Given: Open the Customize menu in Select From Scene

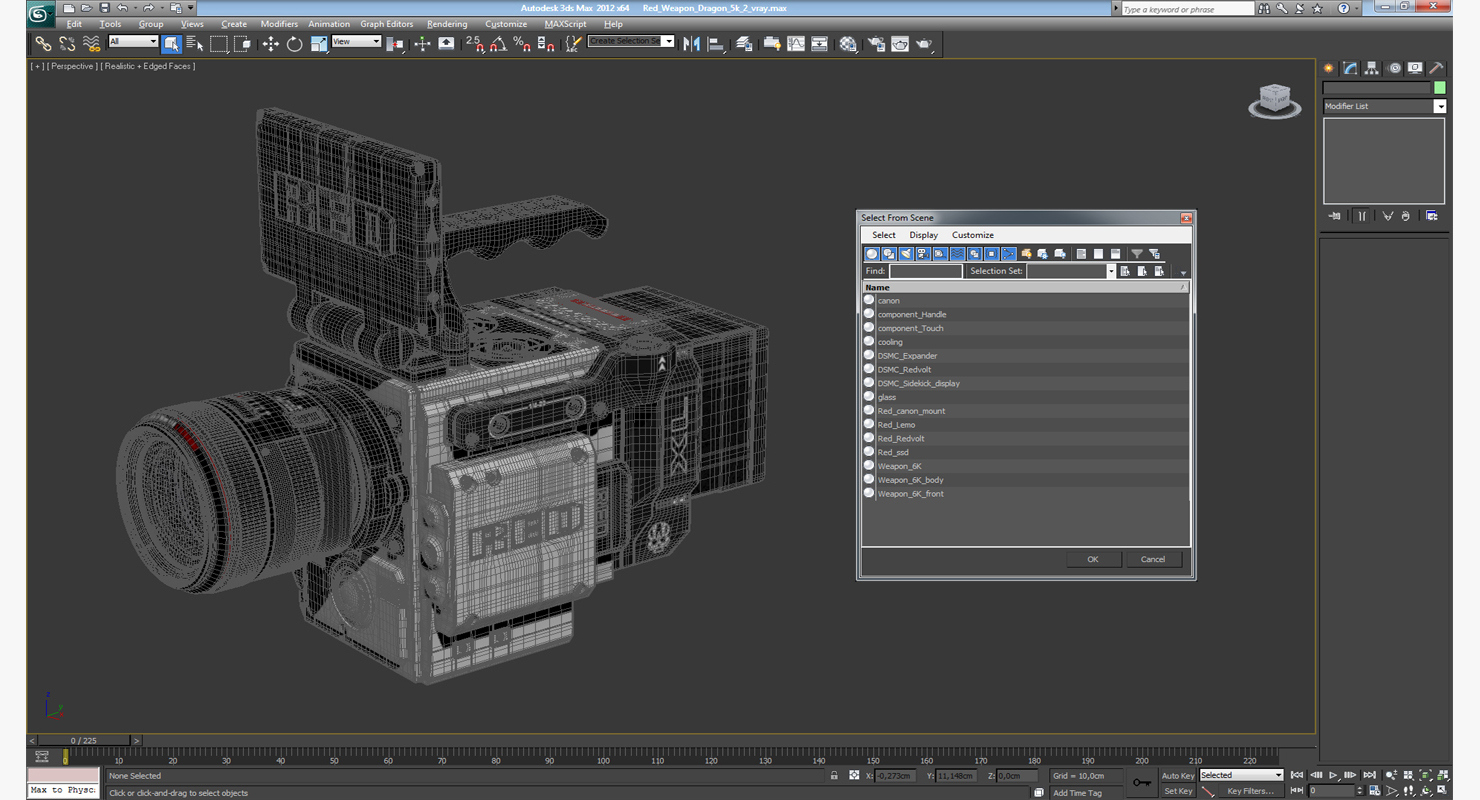Looking at the screenshot, I should [972, 235].
